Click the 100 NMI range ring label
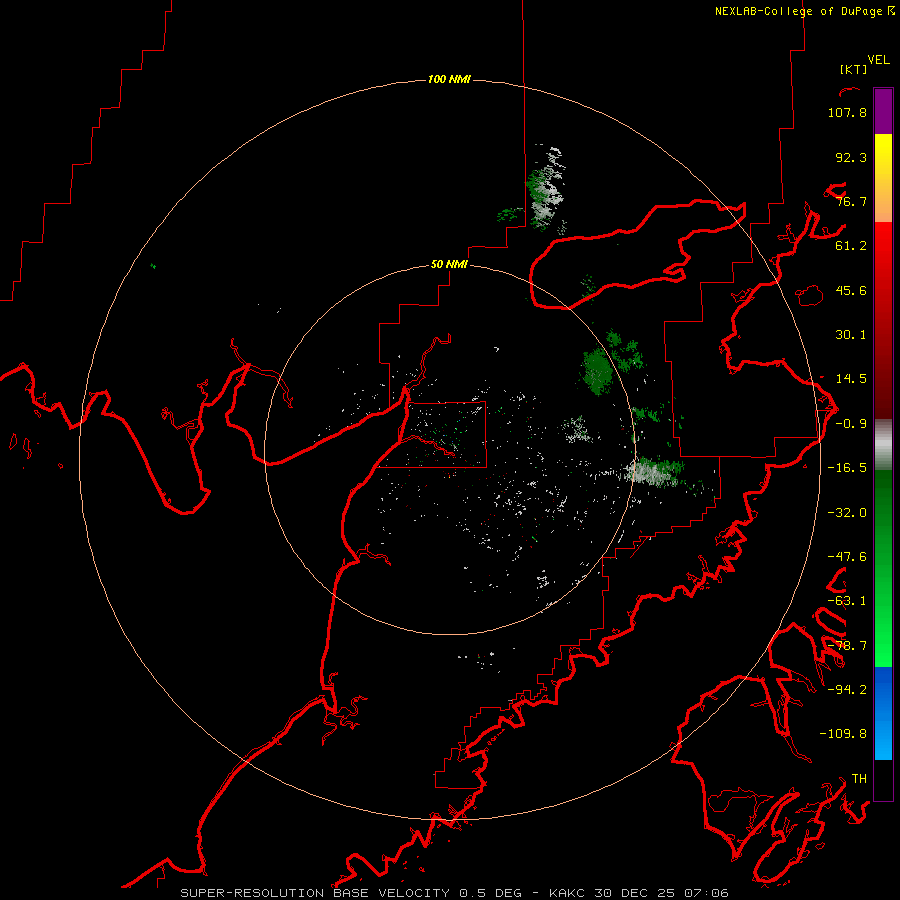This screenshot has height=900, width=900. (x=449, y=79)
